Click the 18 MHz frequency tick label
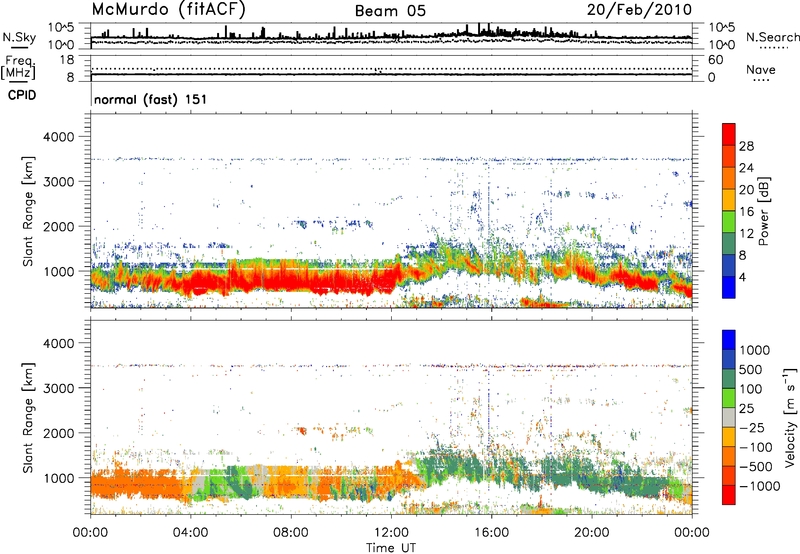 tap(67, 60)
